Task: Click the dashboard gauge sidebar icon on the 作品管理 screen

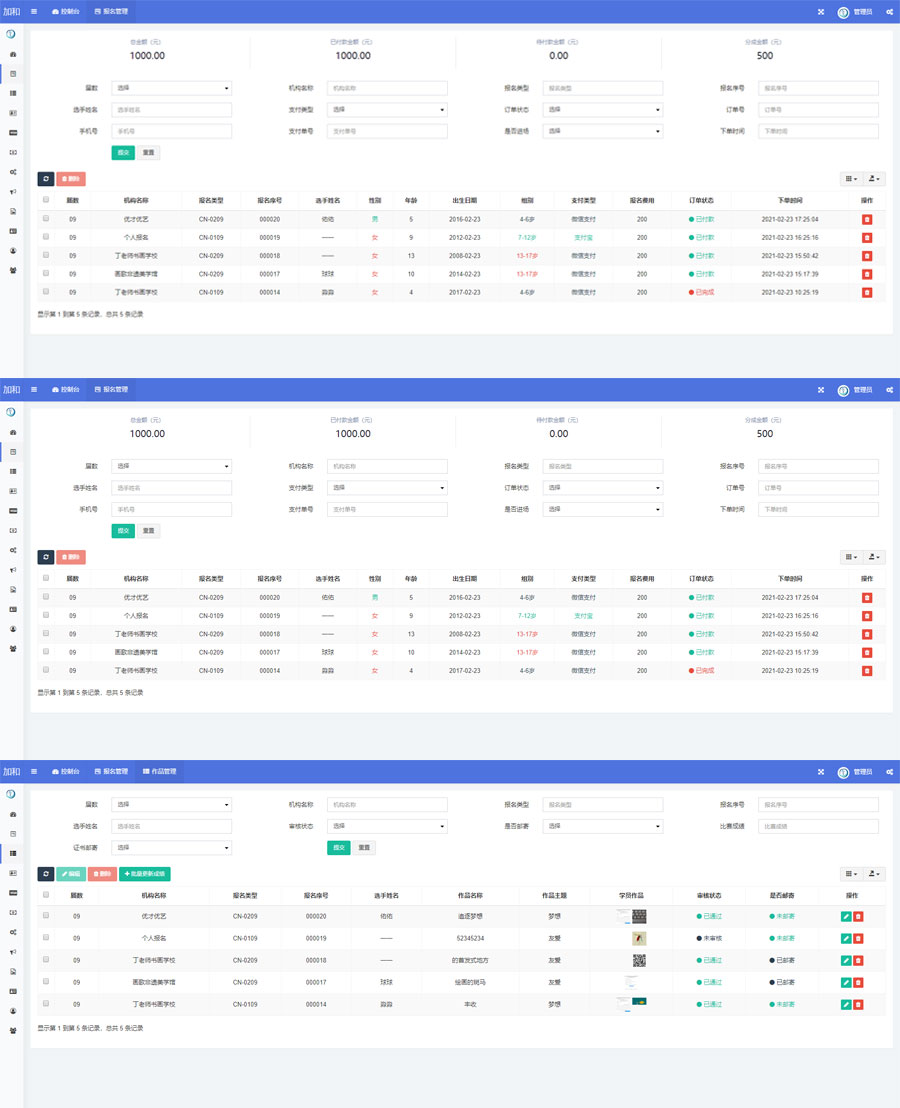Action: click(13, 814)
